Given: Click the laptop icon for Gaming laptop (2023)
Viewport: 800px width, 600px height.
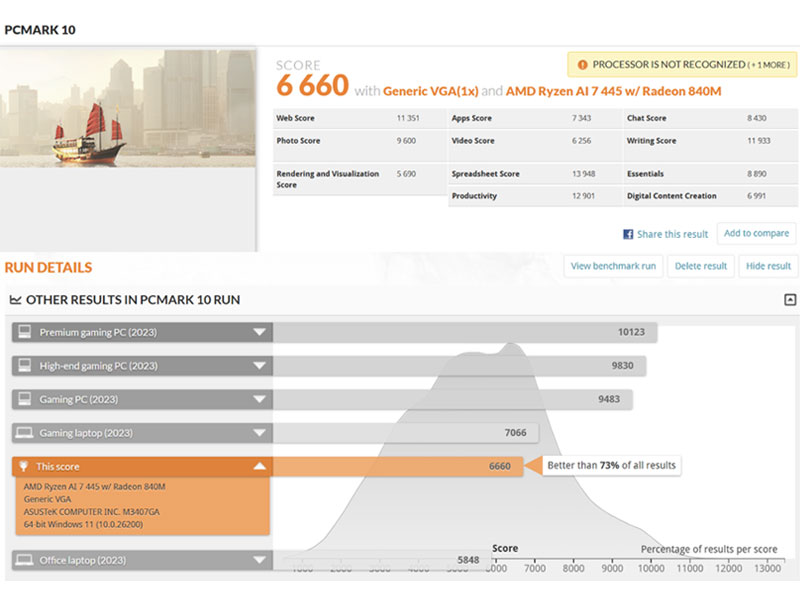Looking at the screenshot, I should pyautogui.click(x=24, y=433).
